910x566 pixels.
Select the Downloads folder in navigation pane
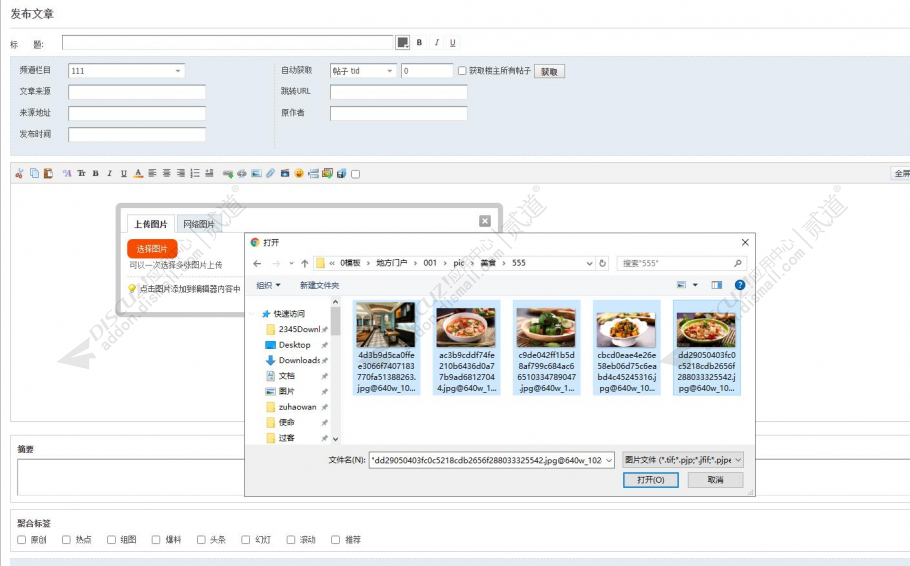(297, 360)
